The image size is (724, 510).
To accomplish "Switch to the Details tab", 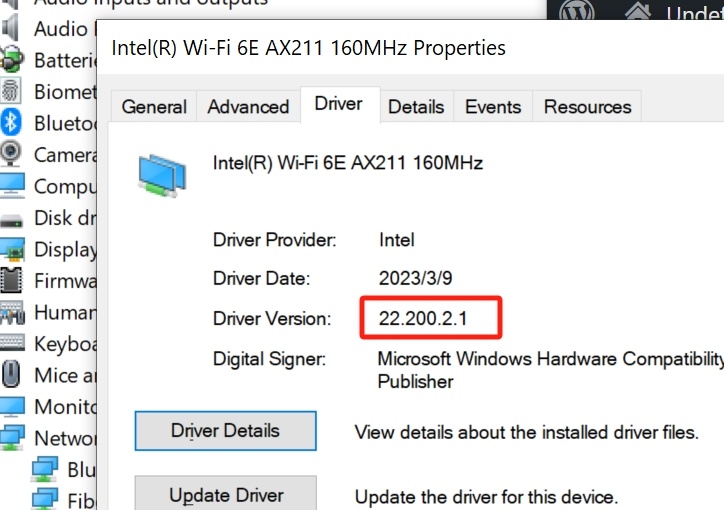I will pos(416,107).
